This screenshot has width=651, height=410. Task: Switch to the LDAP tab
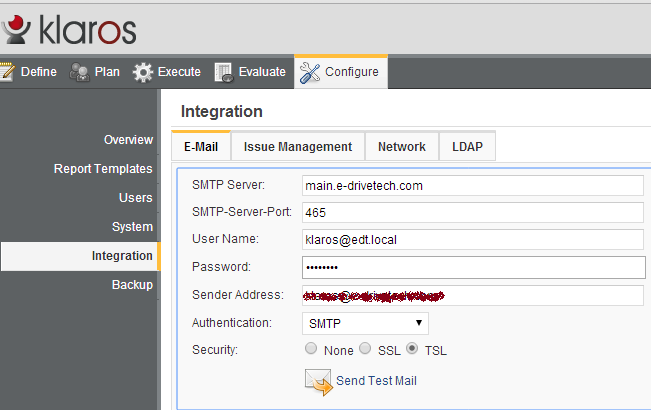coord(466,146)
